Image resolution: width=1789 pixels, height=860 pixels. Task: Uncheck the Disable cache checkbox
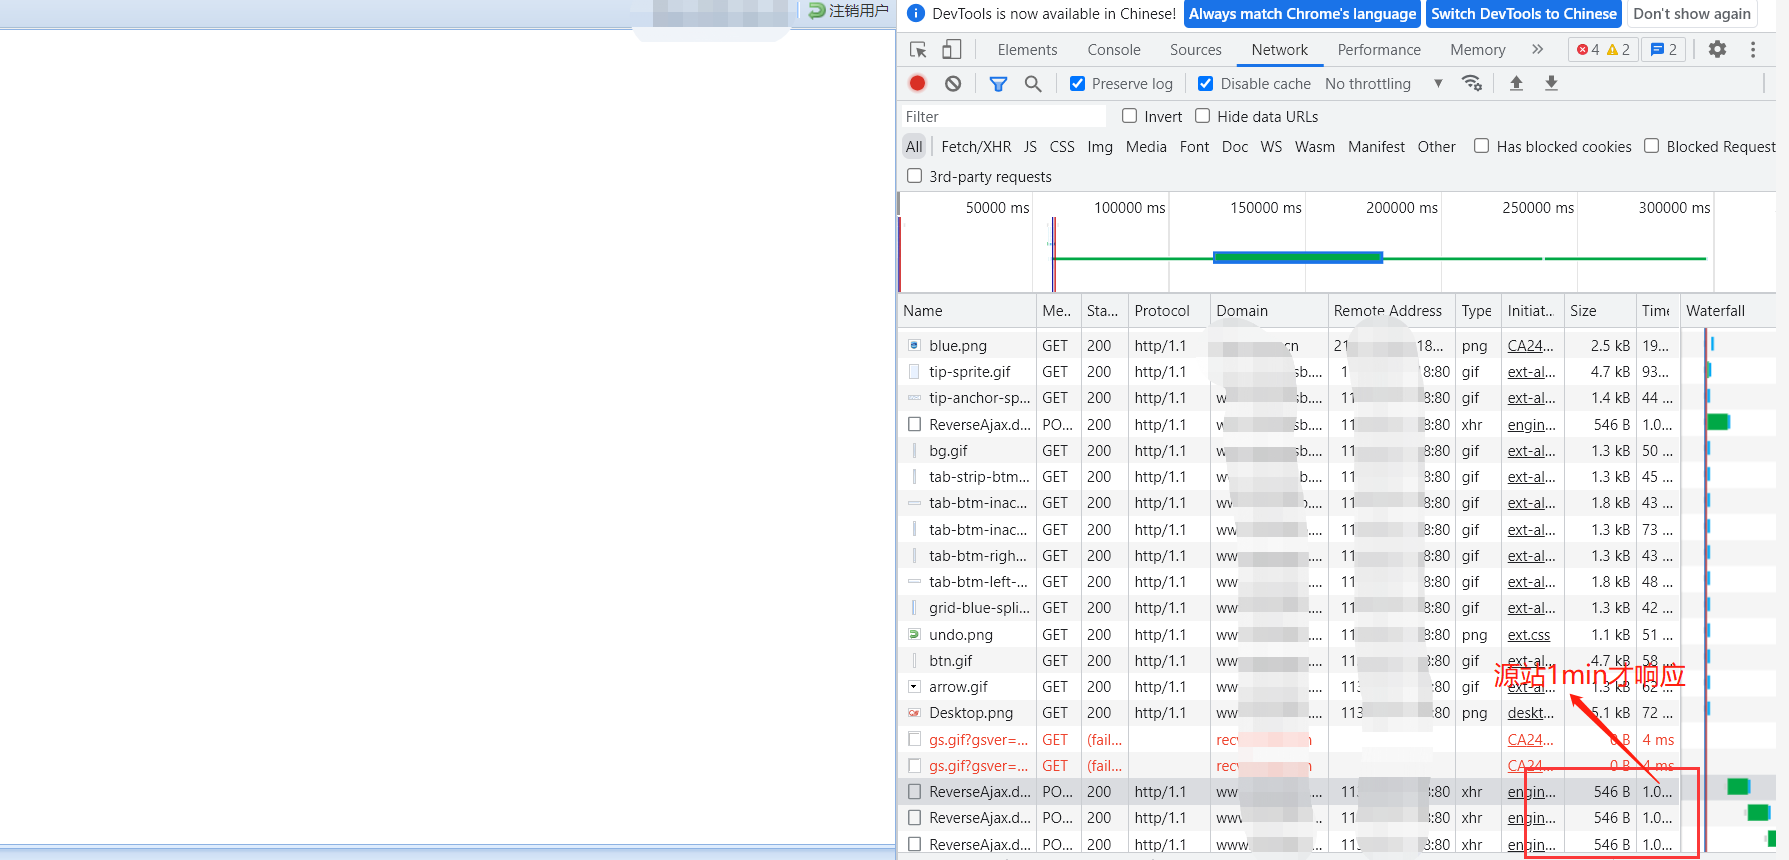[x=1206, y=84]
